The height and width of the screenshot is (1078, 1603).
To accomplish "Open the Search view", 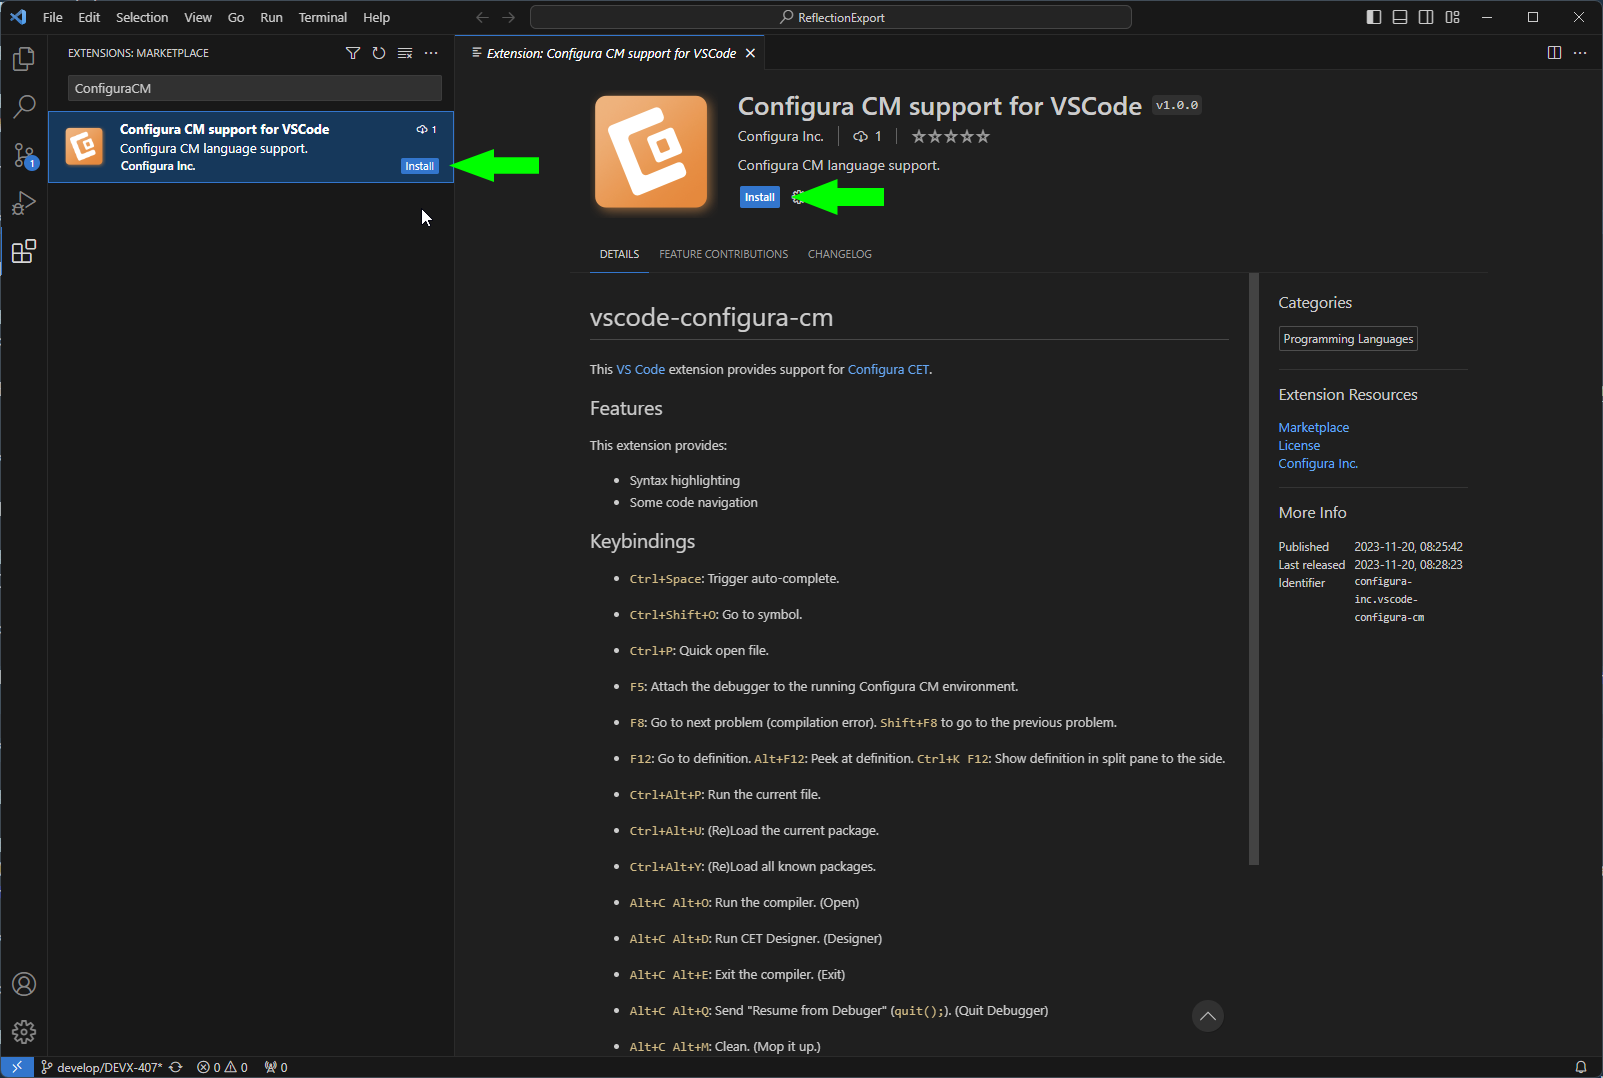I will click(24, 106).
